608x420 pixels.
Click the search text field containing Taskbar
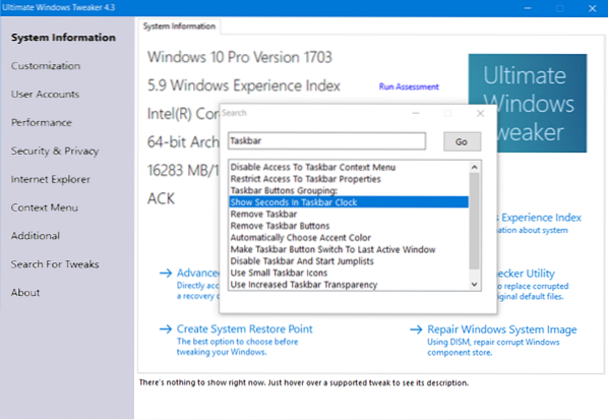[x=328, y=142]
